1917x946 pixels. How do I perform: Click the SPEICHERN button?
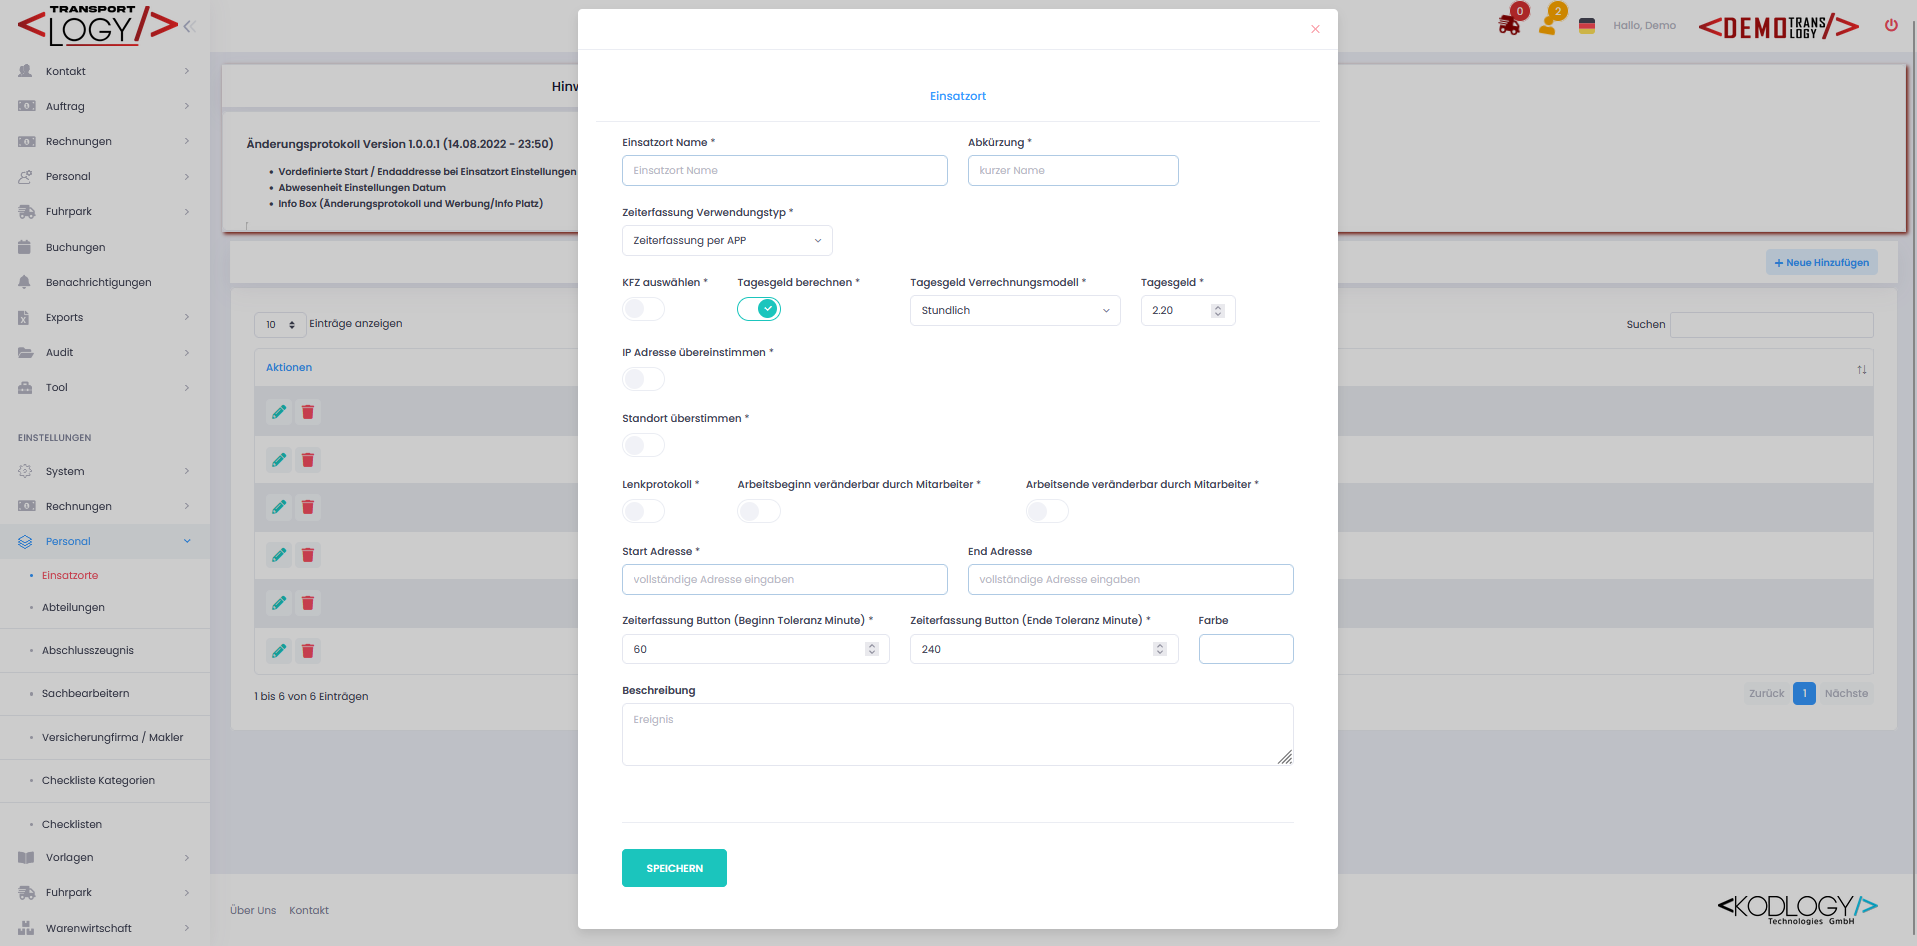[674, 868]
